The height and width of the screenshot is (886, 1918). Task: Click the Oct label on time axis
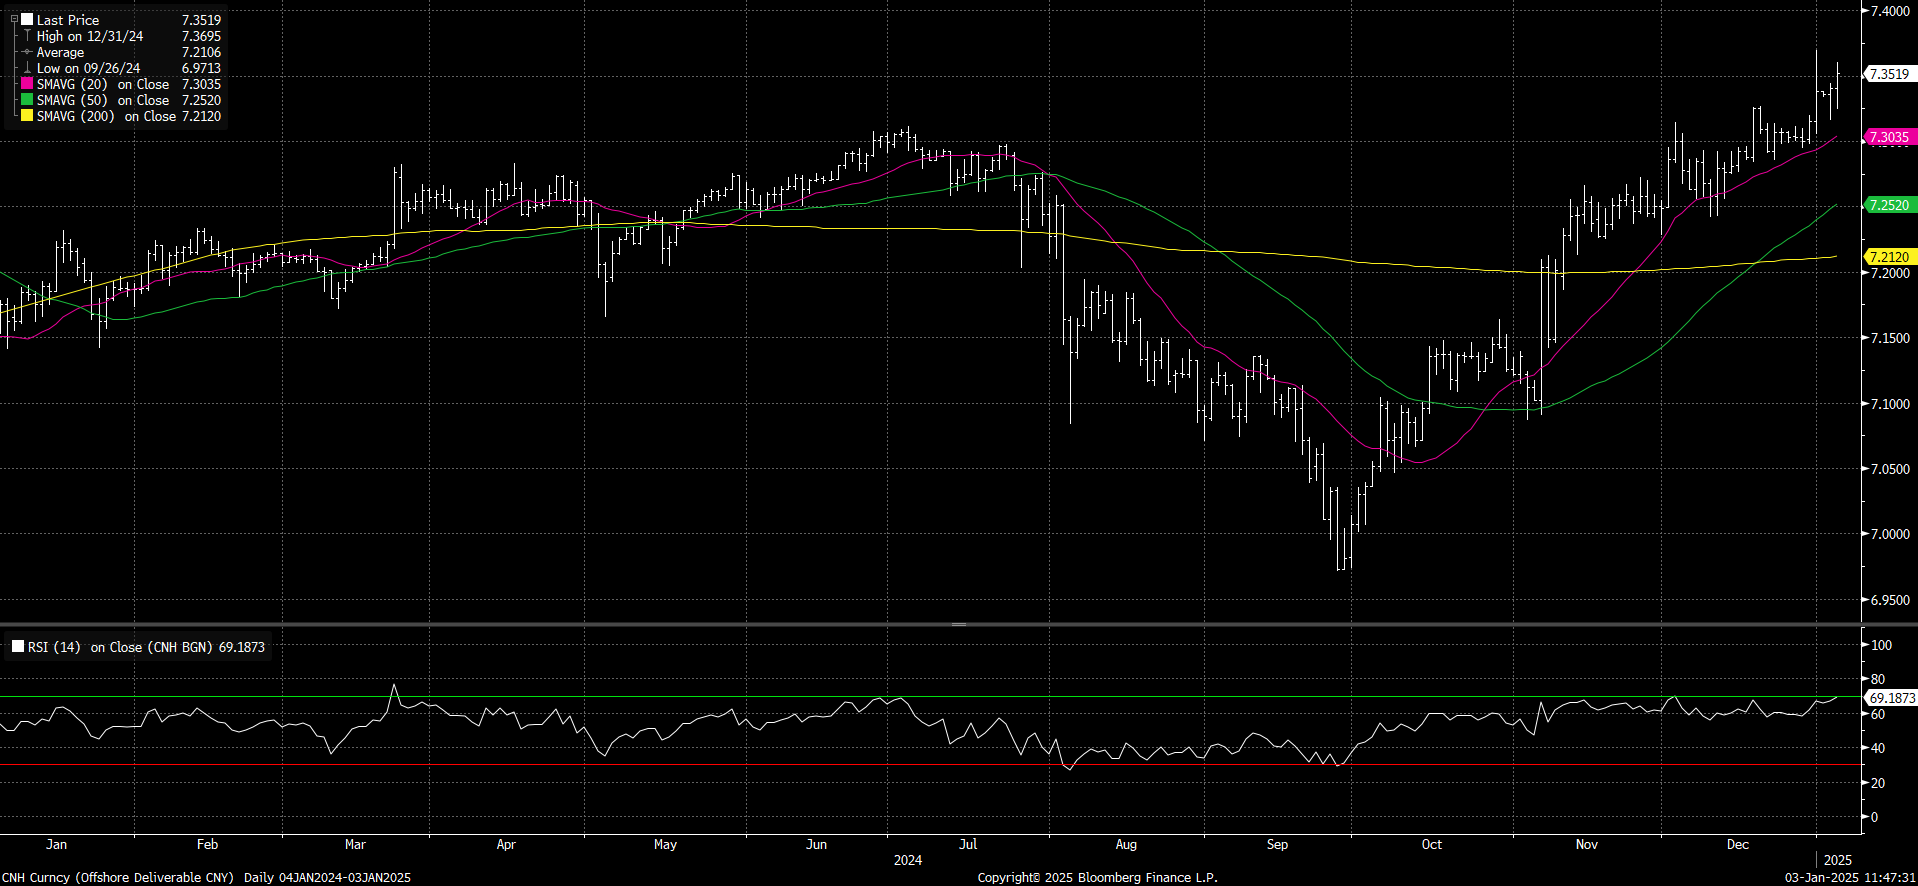coord(1432,844)
